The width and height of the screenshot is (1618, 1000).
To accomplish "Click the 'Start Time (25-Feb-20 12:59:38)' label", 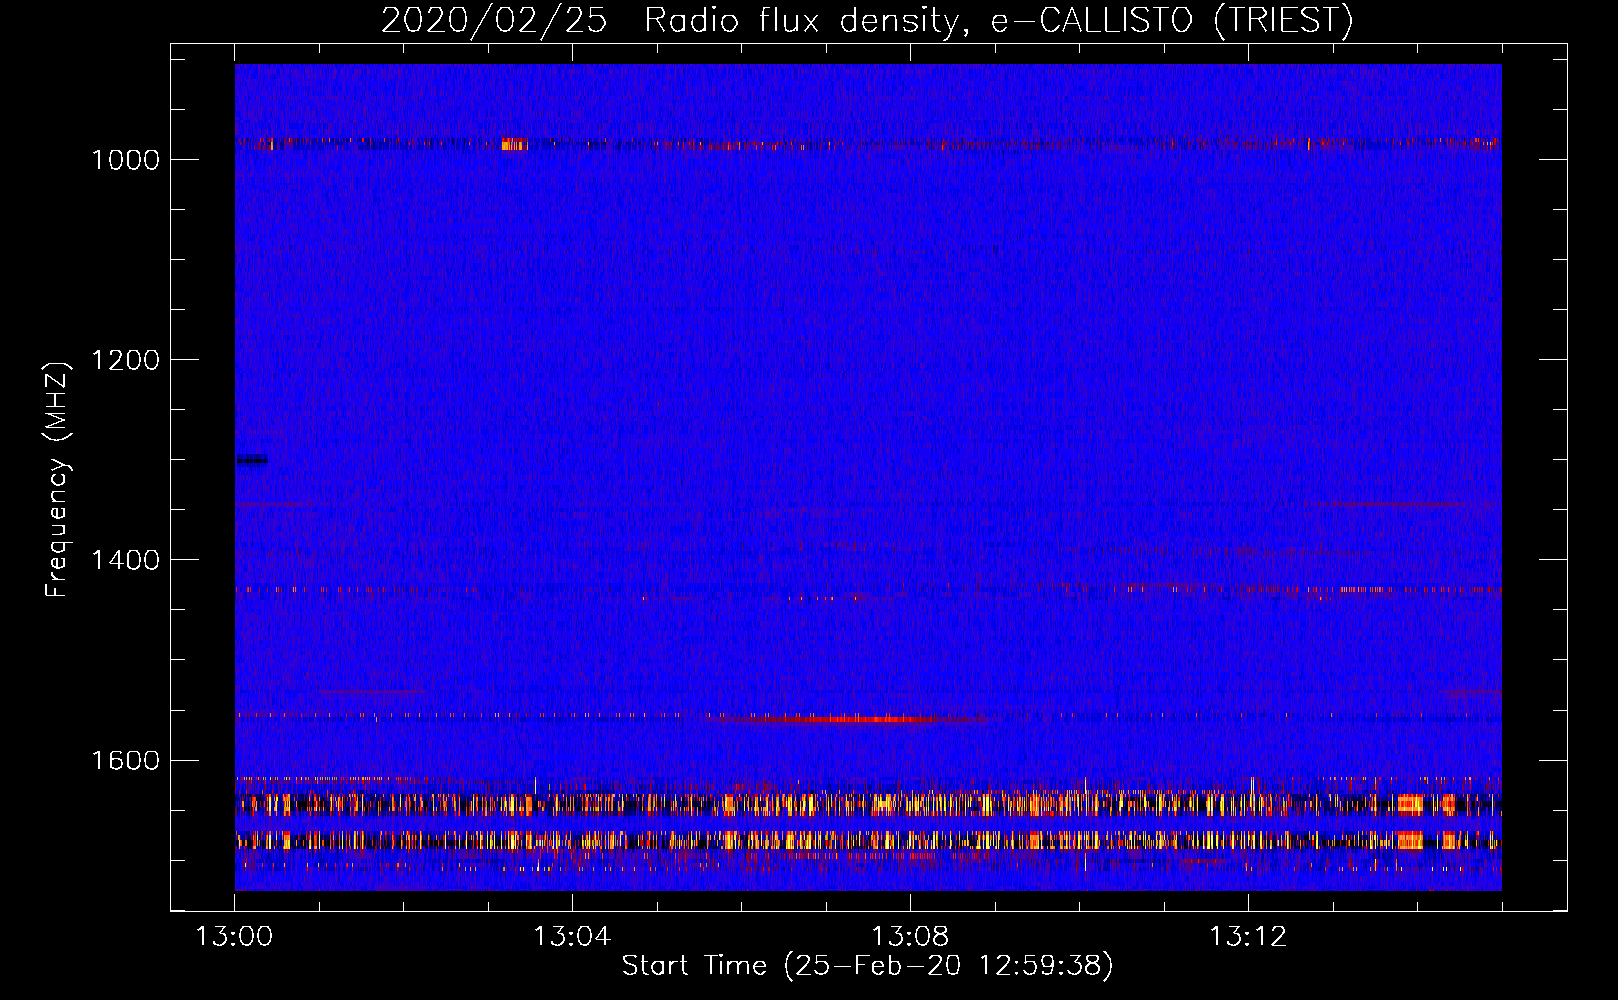I will coord(867,966).
